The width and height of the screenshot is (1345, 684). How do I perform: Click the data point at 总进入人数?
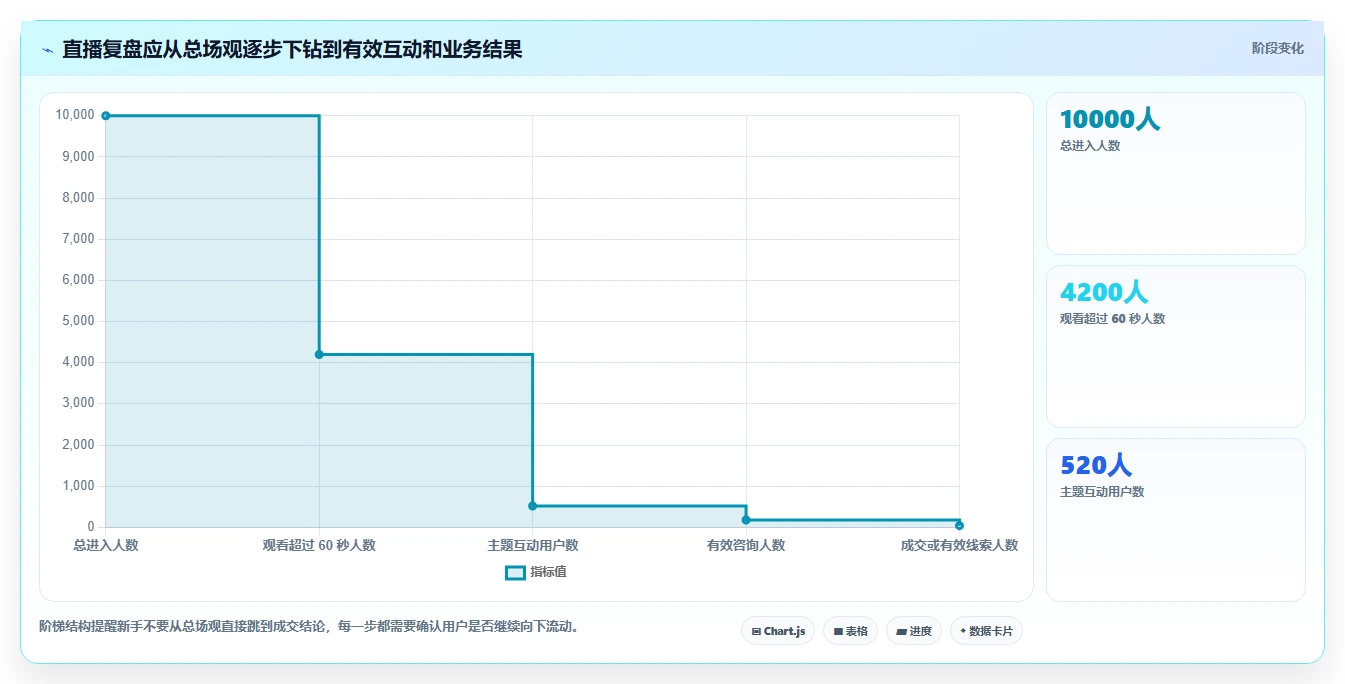[x=106, y=115]
